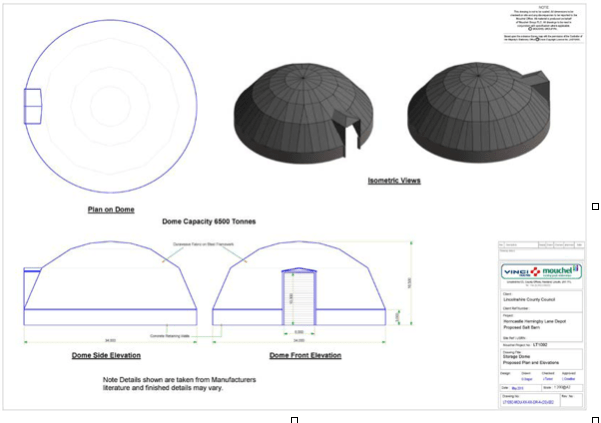Select the bottom-center resize handle
601x423 pixels.
point(294,419)
